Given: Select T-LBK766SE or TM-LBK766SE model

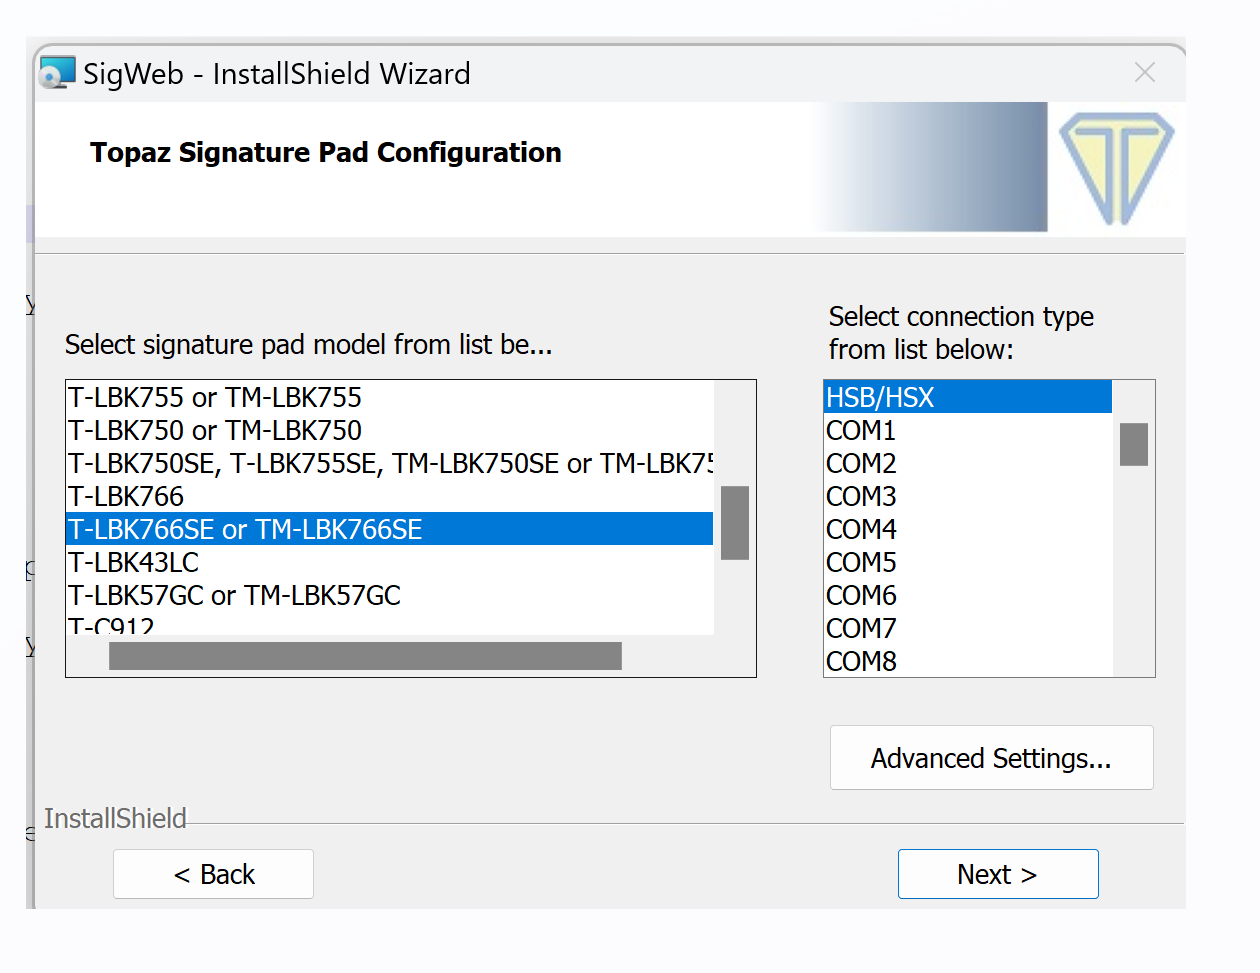Looking at the screenshot, I should coord(245,529).
